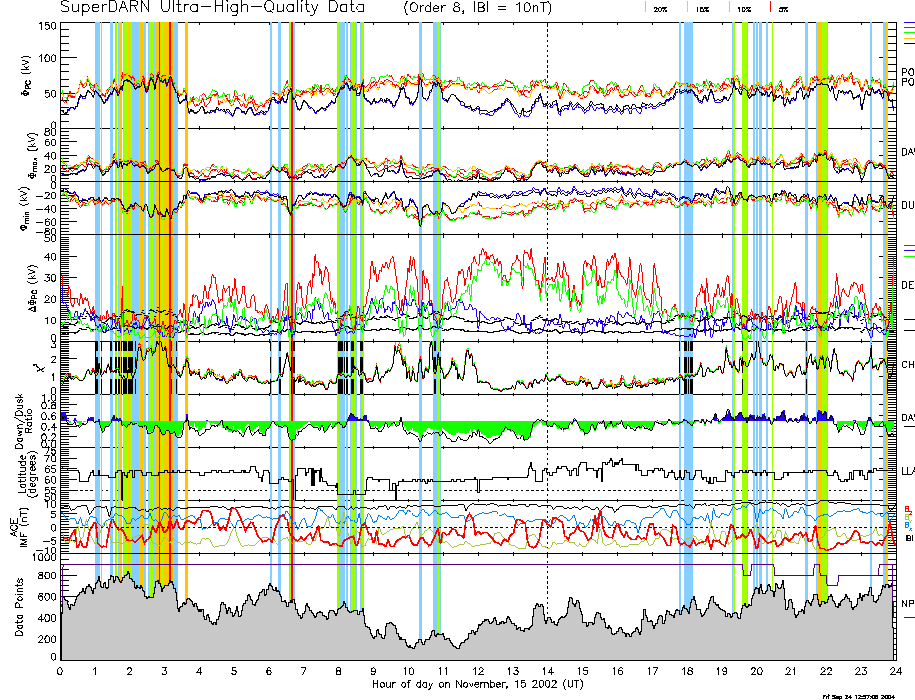Screen dimensions: 915x700
Task: Click the olive By legend entry
Action: 908,517
